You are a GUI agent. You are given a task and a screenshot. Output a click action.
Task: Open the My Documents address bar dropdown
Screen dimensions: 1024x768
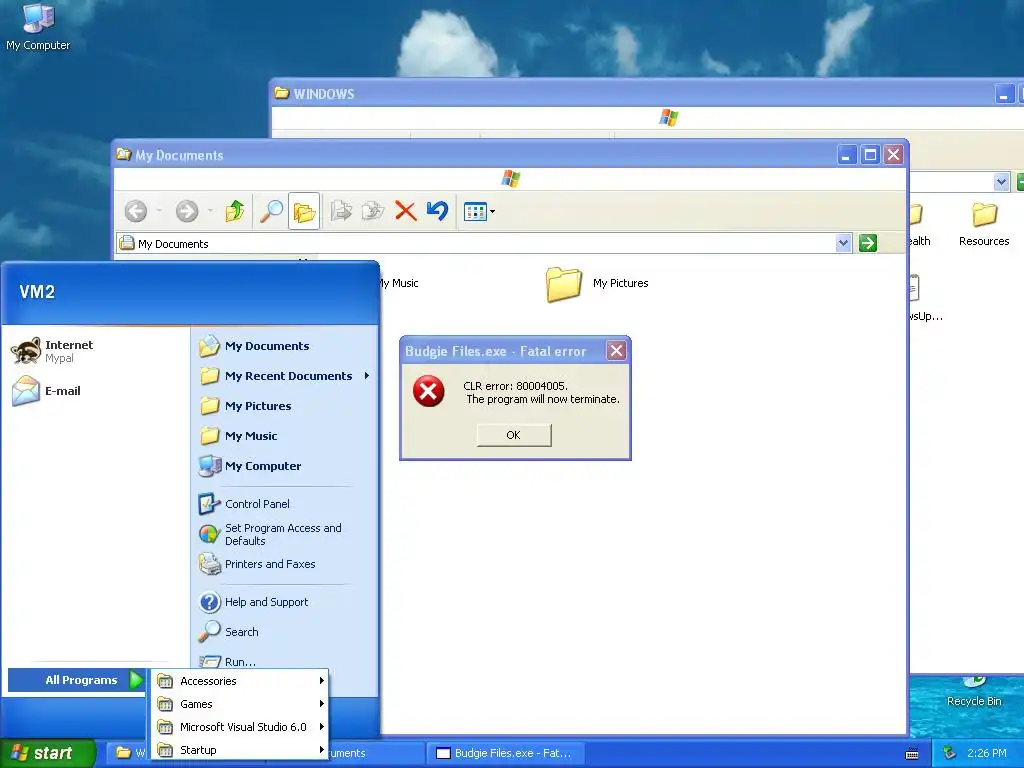tap(843, 243)
